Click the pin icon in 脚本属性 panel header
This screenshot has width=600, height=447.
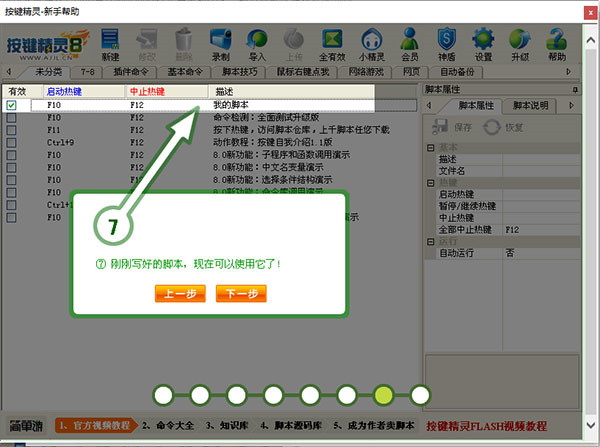pyautogui.click(x=575, y=90)
